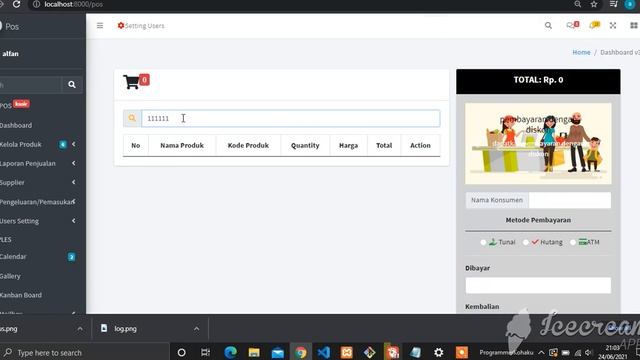This screenshot has width=640, height=360.
Task: Select Hutang payment method
Action: point(526,242)
